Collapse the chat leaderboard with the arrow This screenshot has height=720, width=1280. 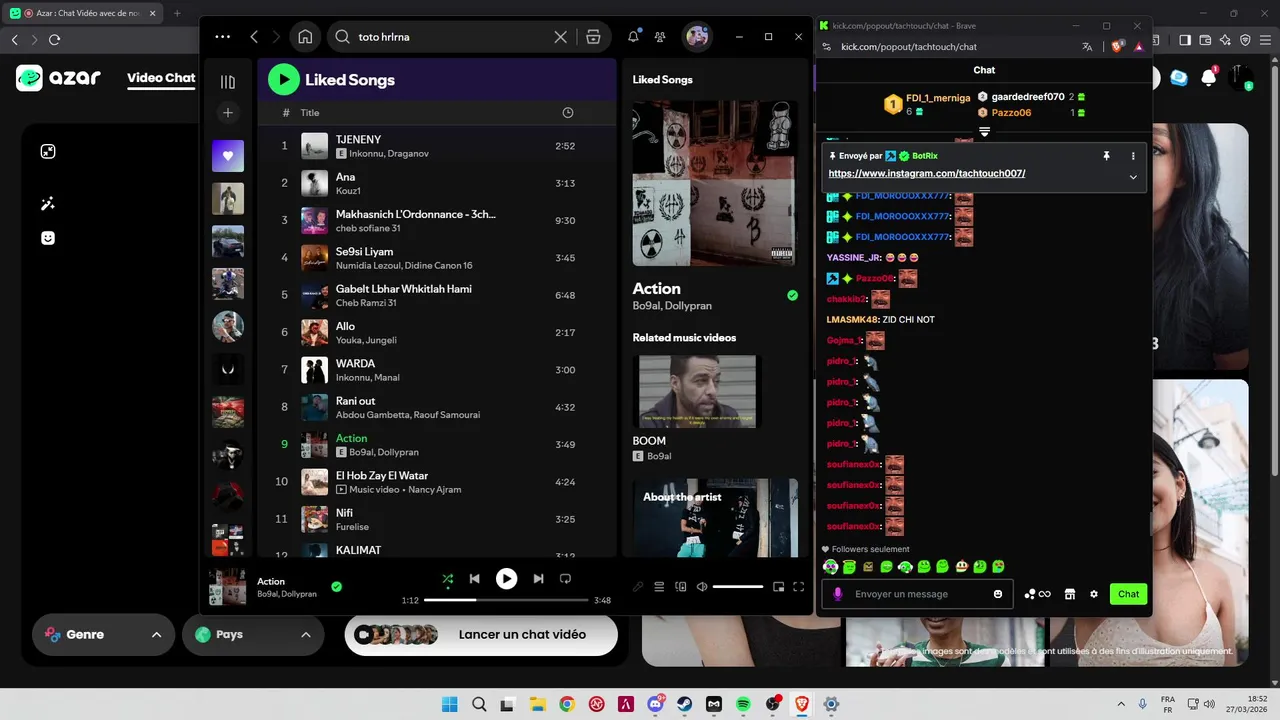pos(984,132)
